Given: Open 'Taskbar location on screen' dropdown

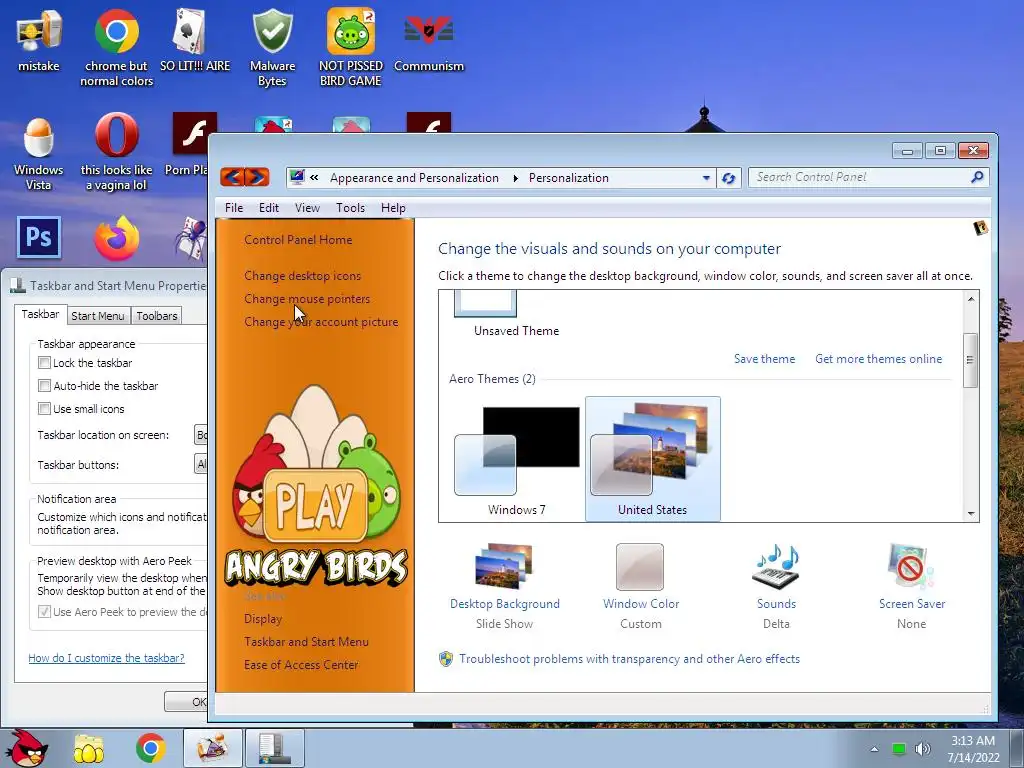Looking at the screenshot, I should [x=201, y=435].
